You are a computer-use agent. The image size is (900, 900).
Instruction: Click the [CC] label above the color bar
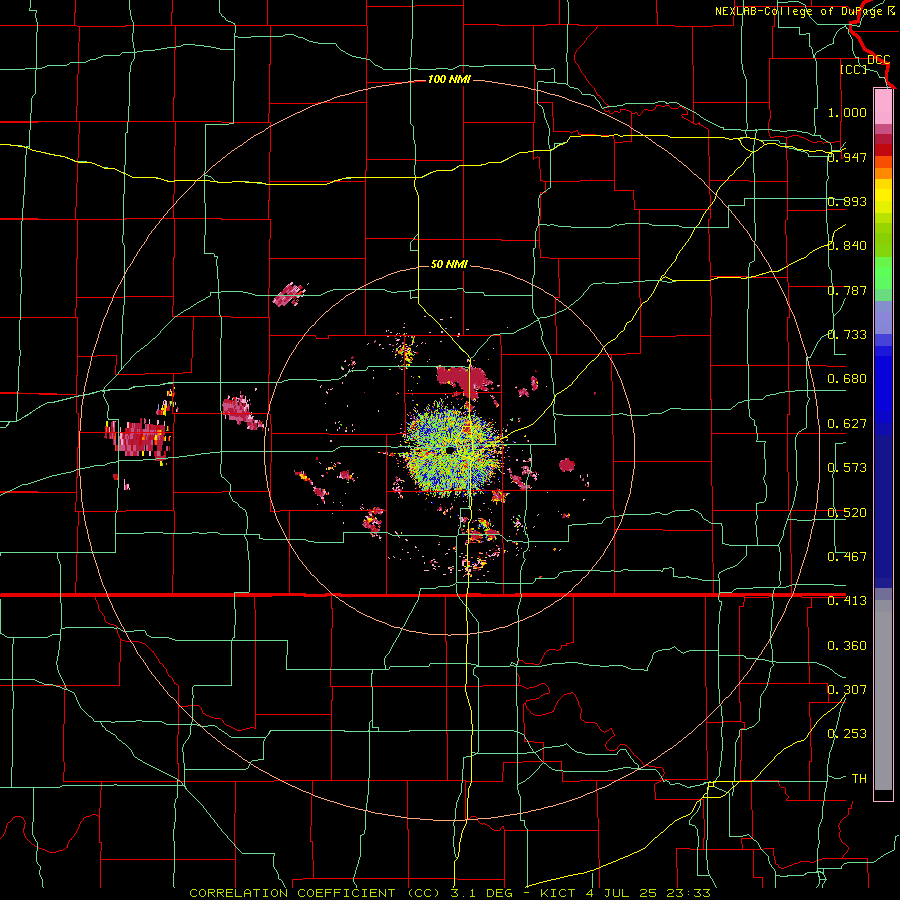[853, 69]
